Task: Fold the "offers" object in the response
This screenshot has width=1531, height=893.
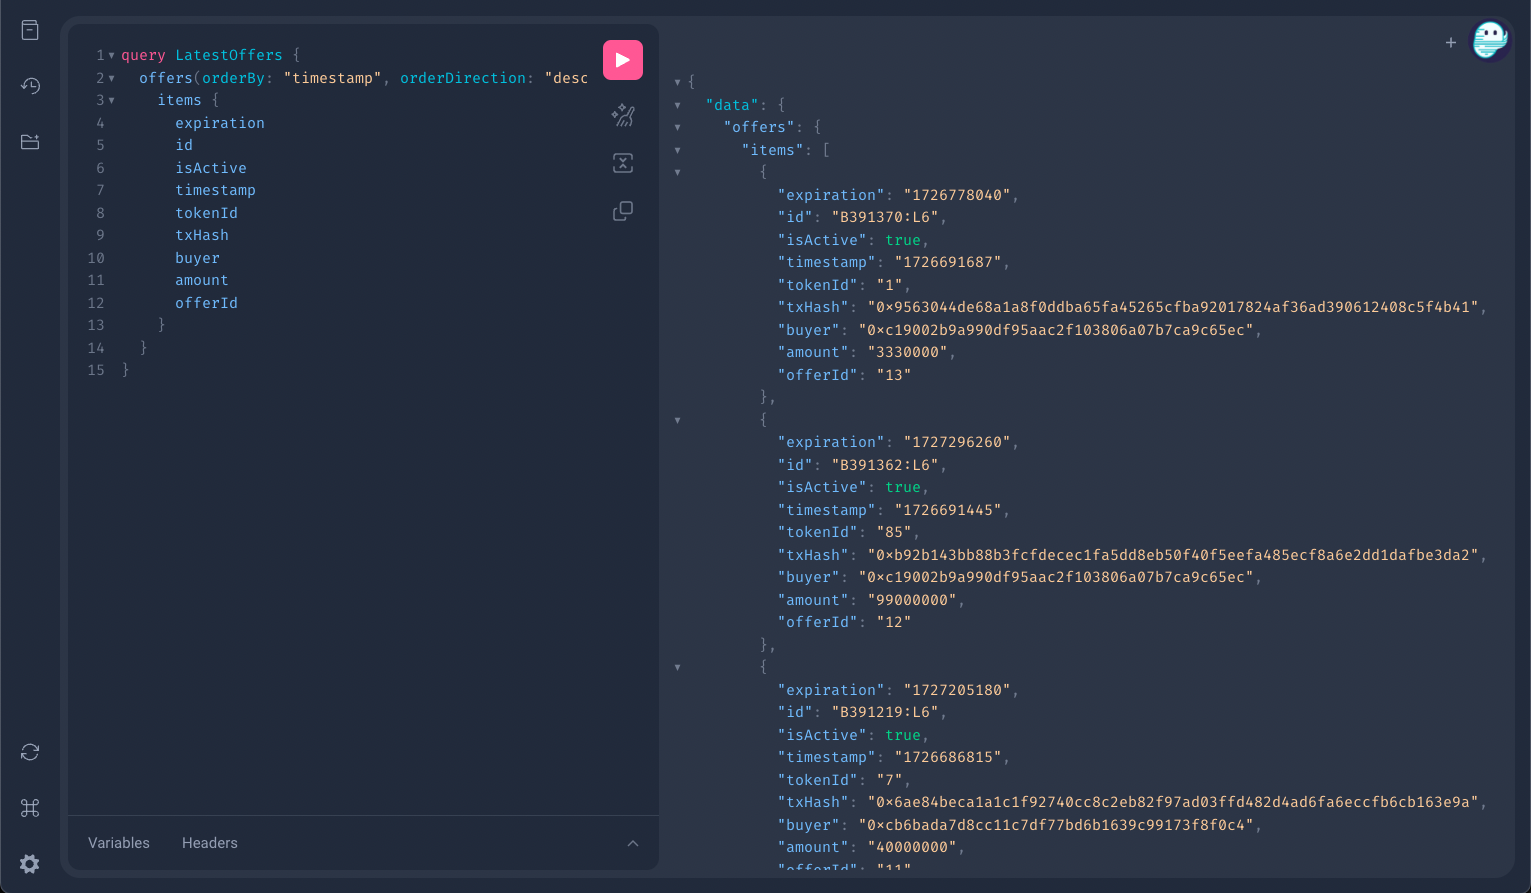Action: (x=677, y=128)
